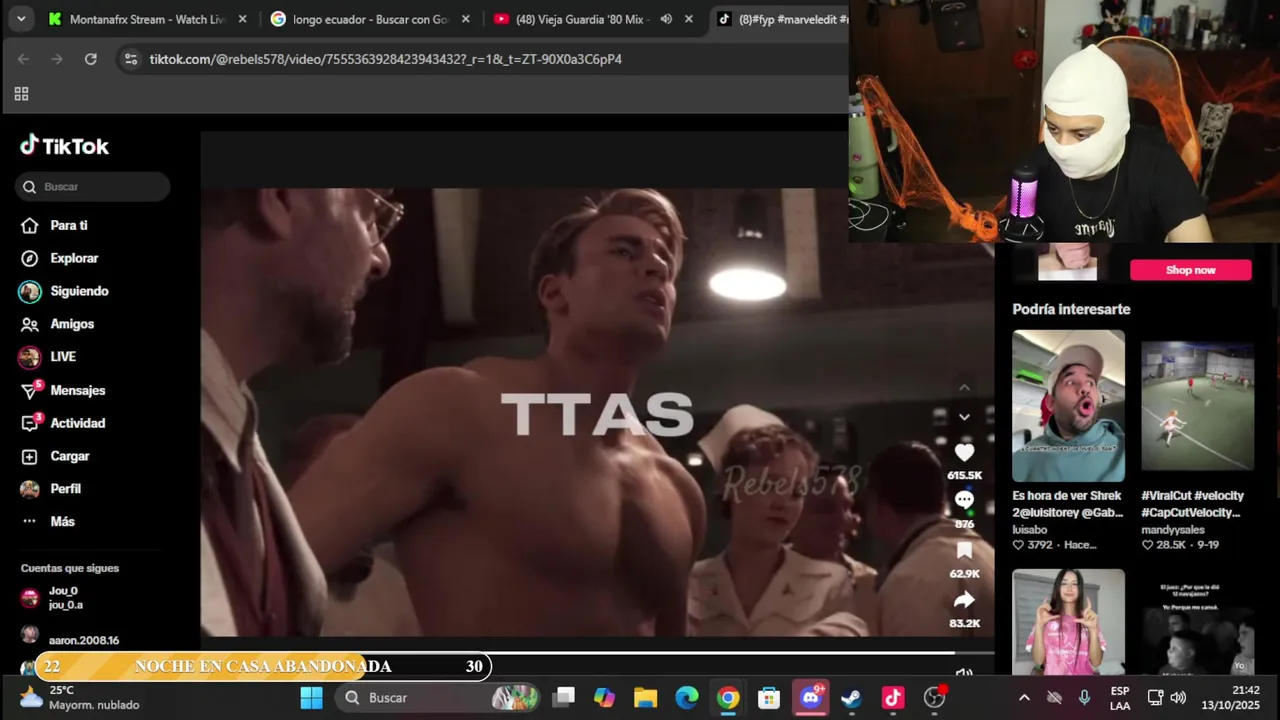
Task: Reload the TikTok page
Action: pyautogui.click(x=90, y=59)
